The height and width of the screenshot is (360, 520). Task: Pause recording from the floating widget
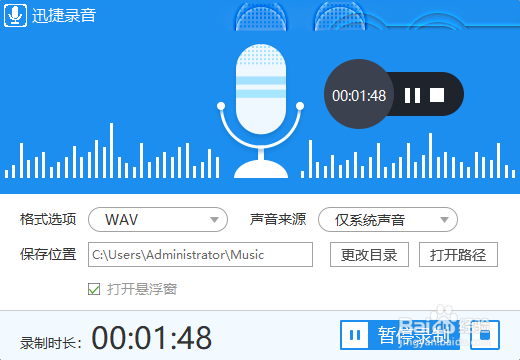coord(412,96)
